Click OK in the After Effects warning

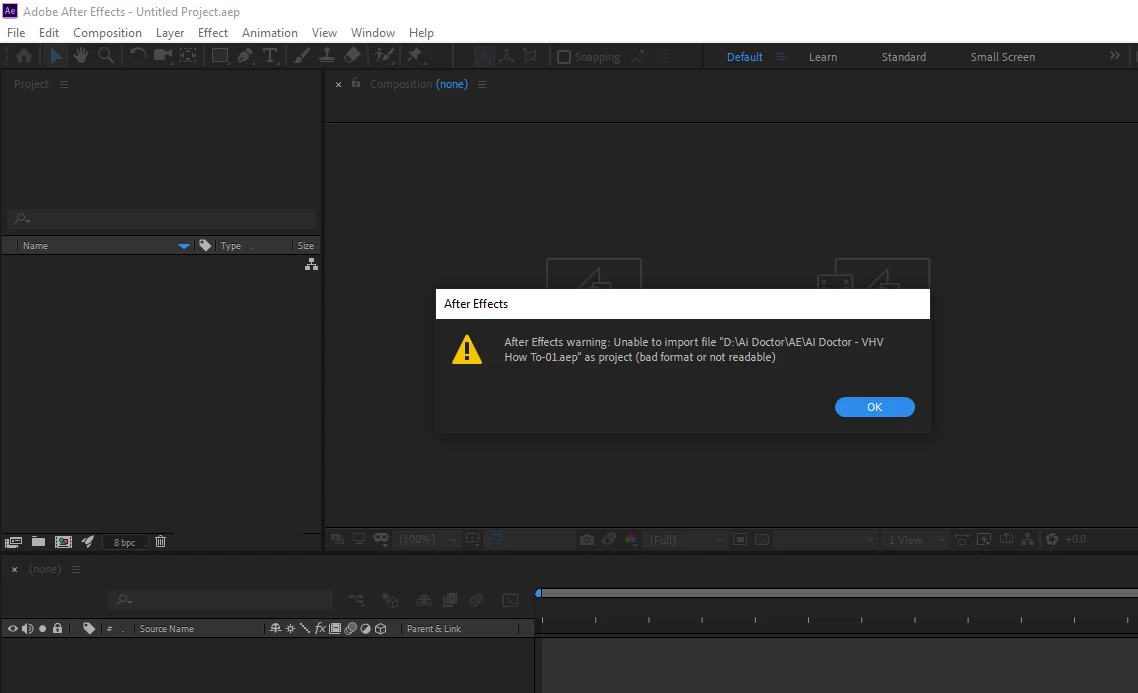click(875, 407)
